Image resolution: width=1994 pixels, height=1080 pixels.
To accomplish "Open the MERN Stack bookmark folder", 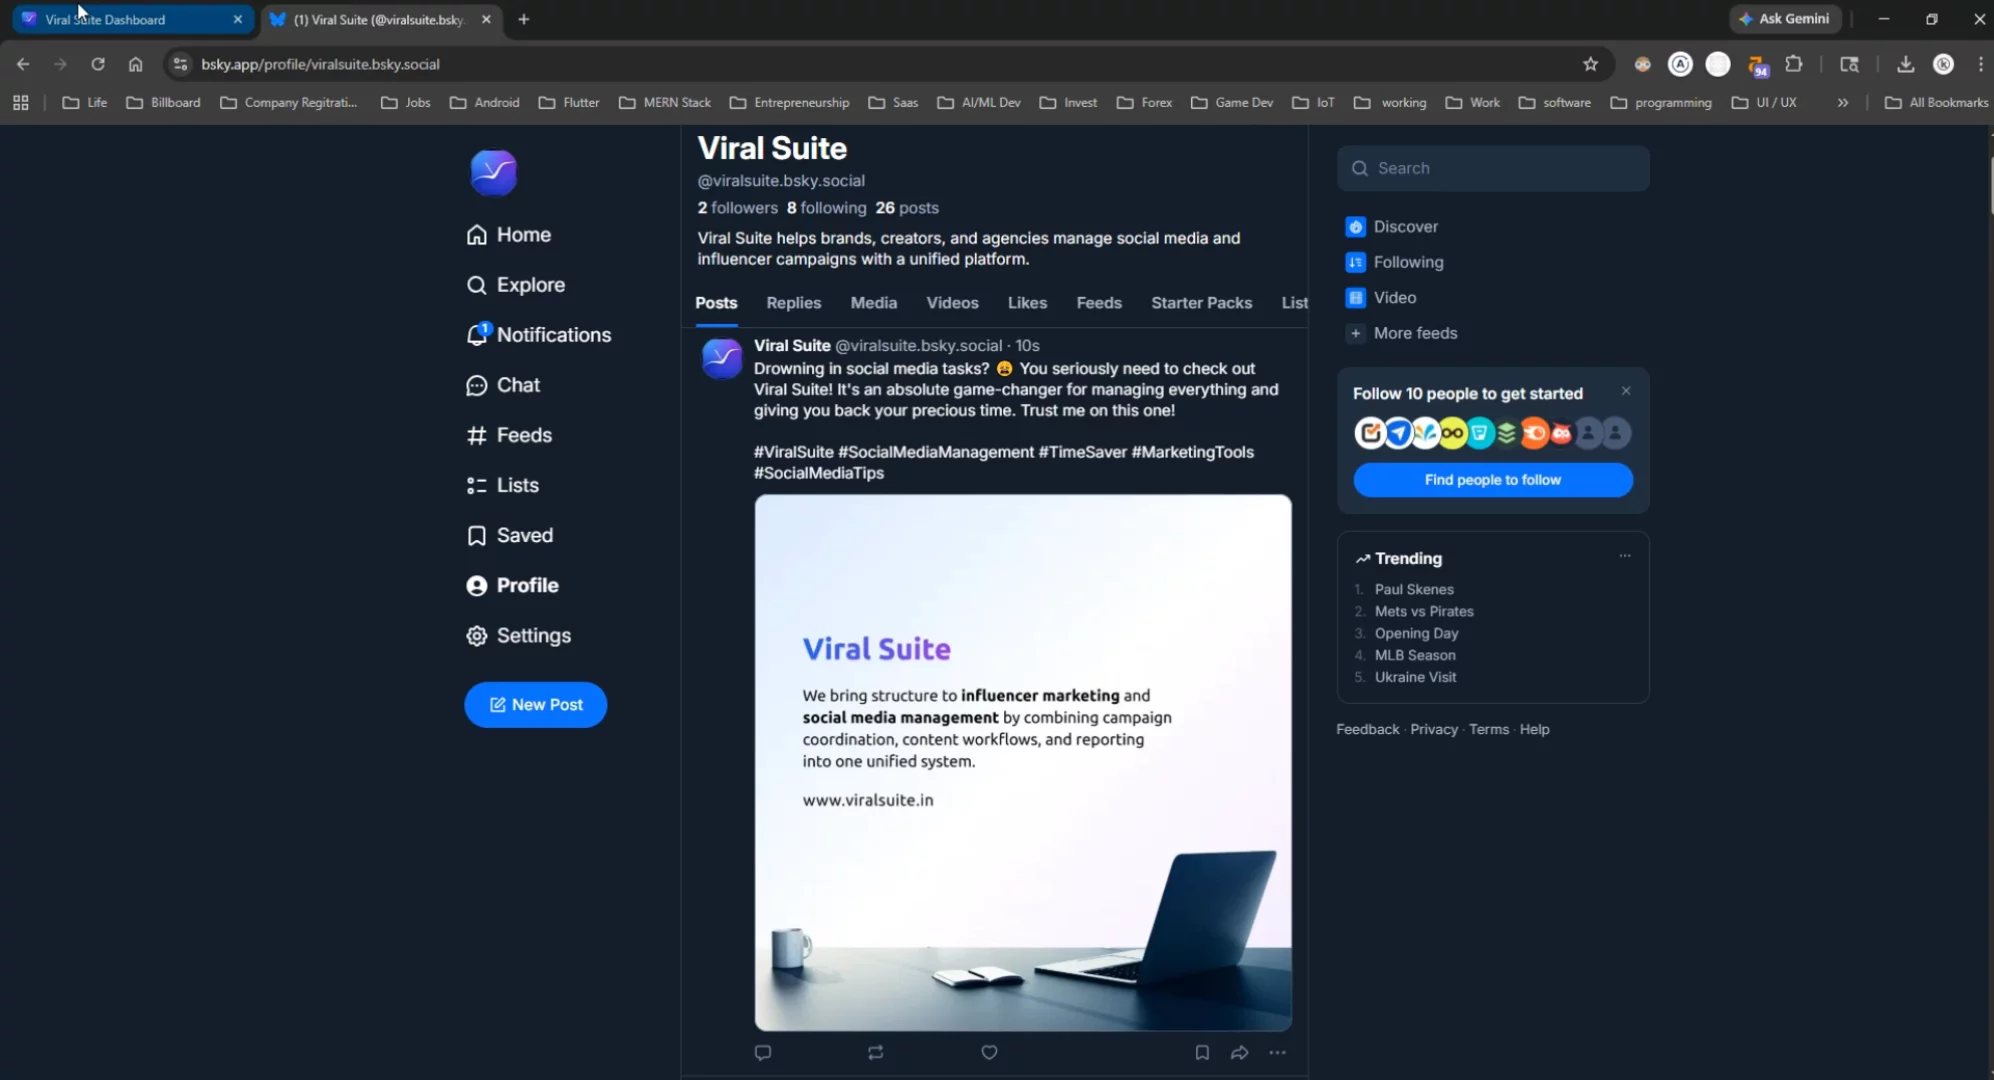I will pos(665,103).
